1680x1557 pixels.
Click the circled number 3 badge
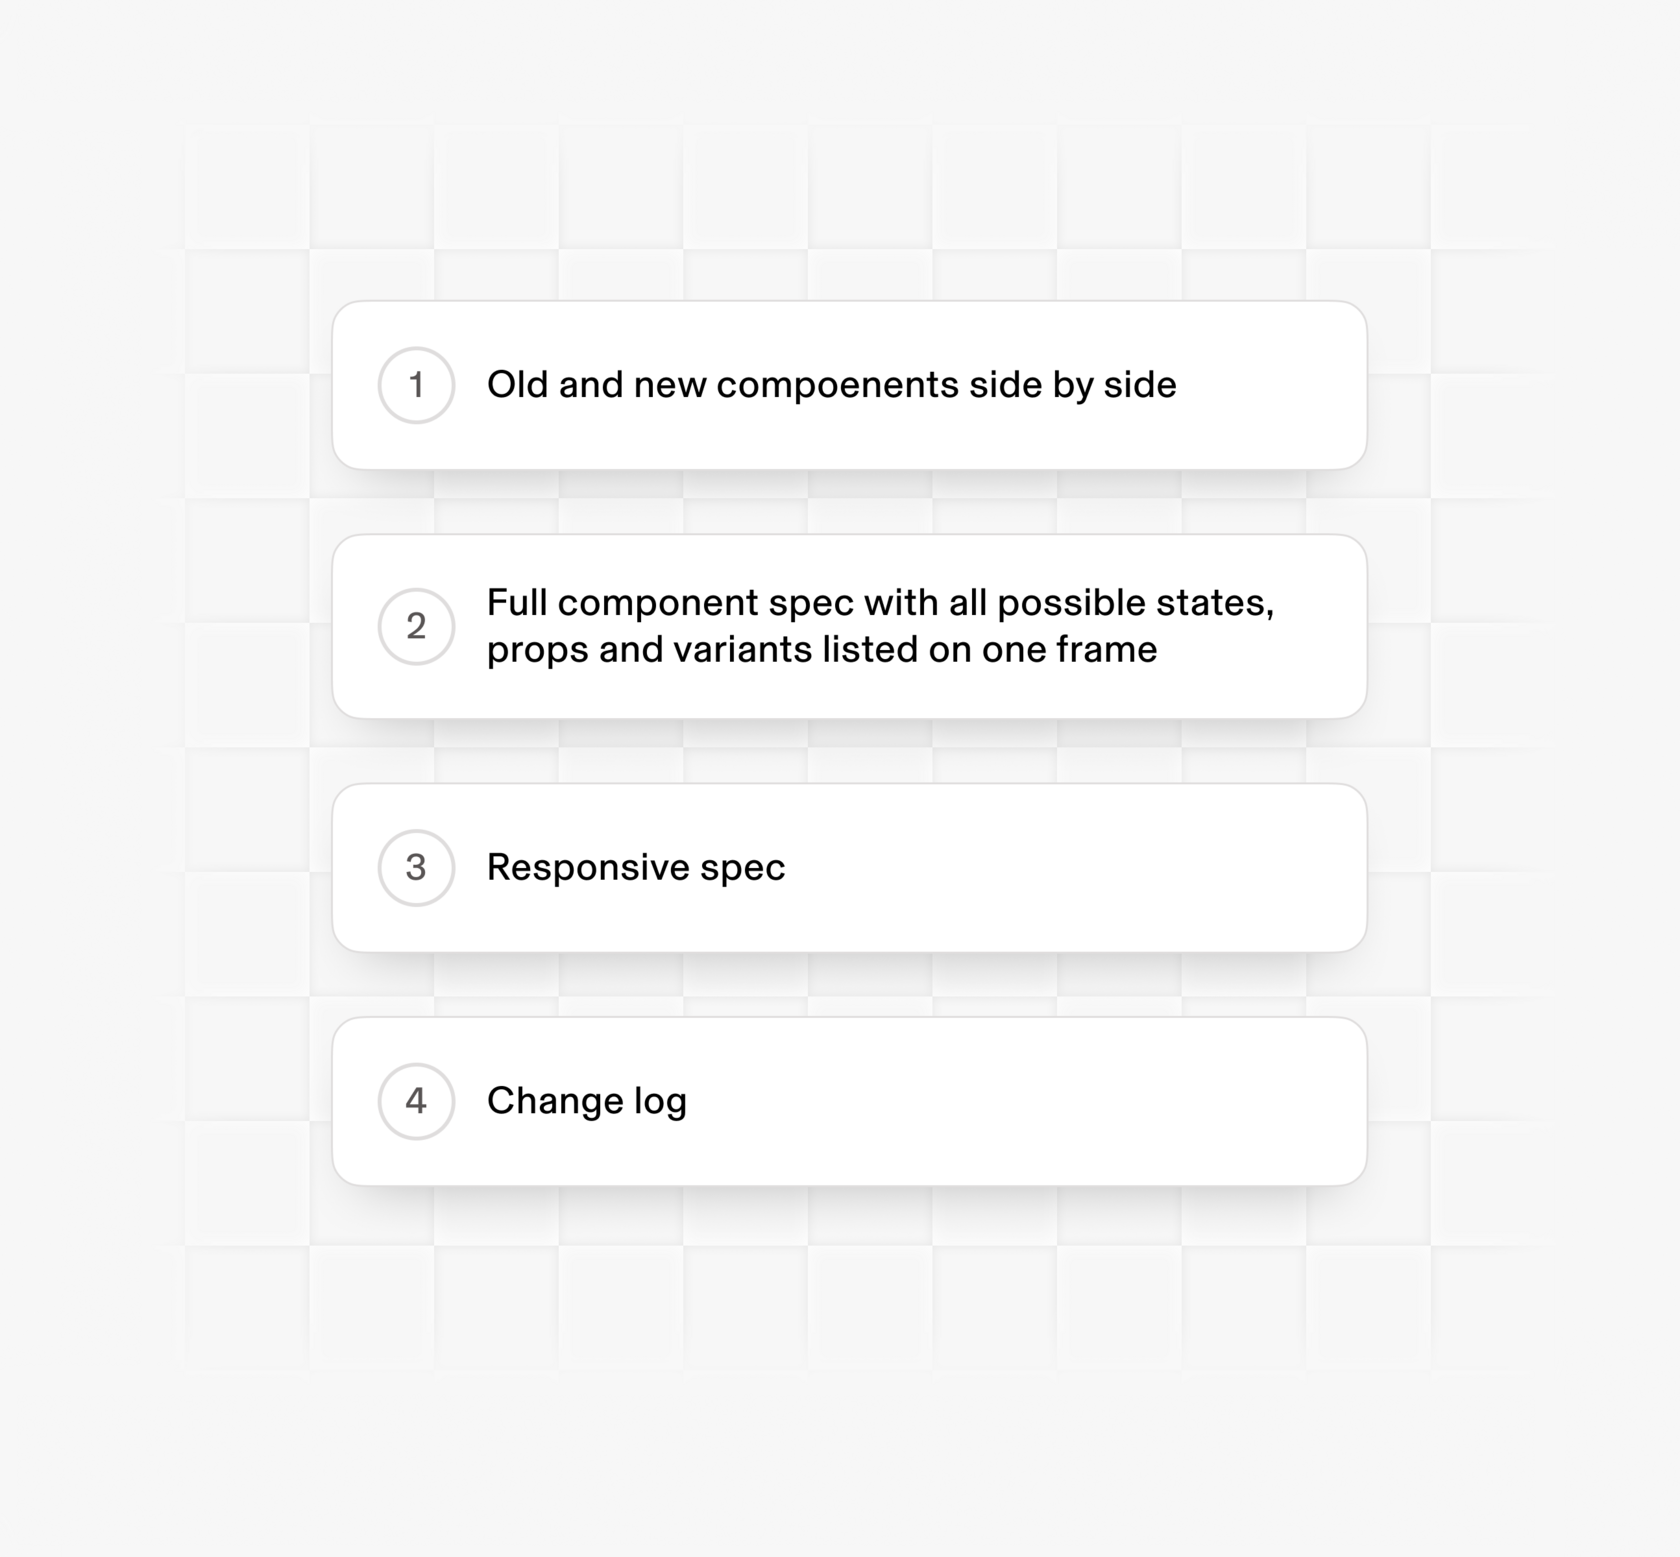click(x=416, y=867)
